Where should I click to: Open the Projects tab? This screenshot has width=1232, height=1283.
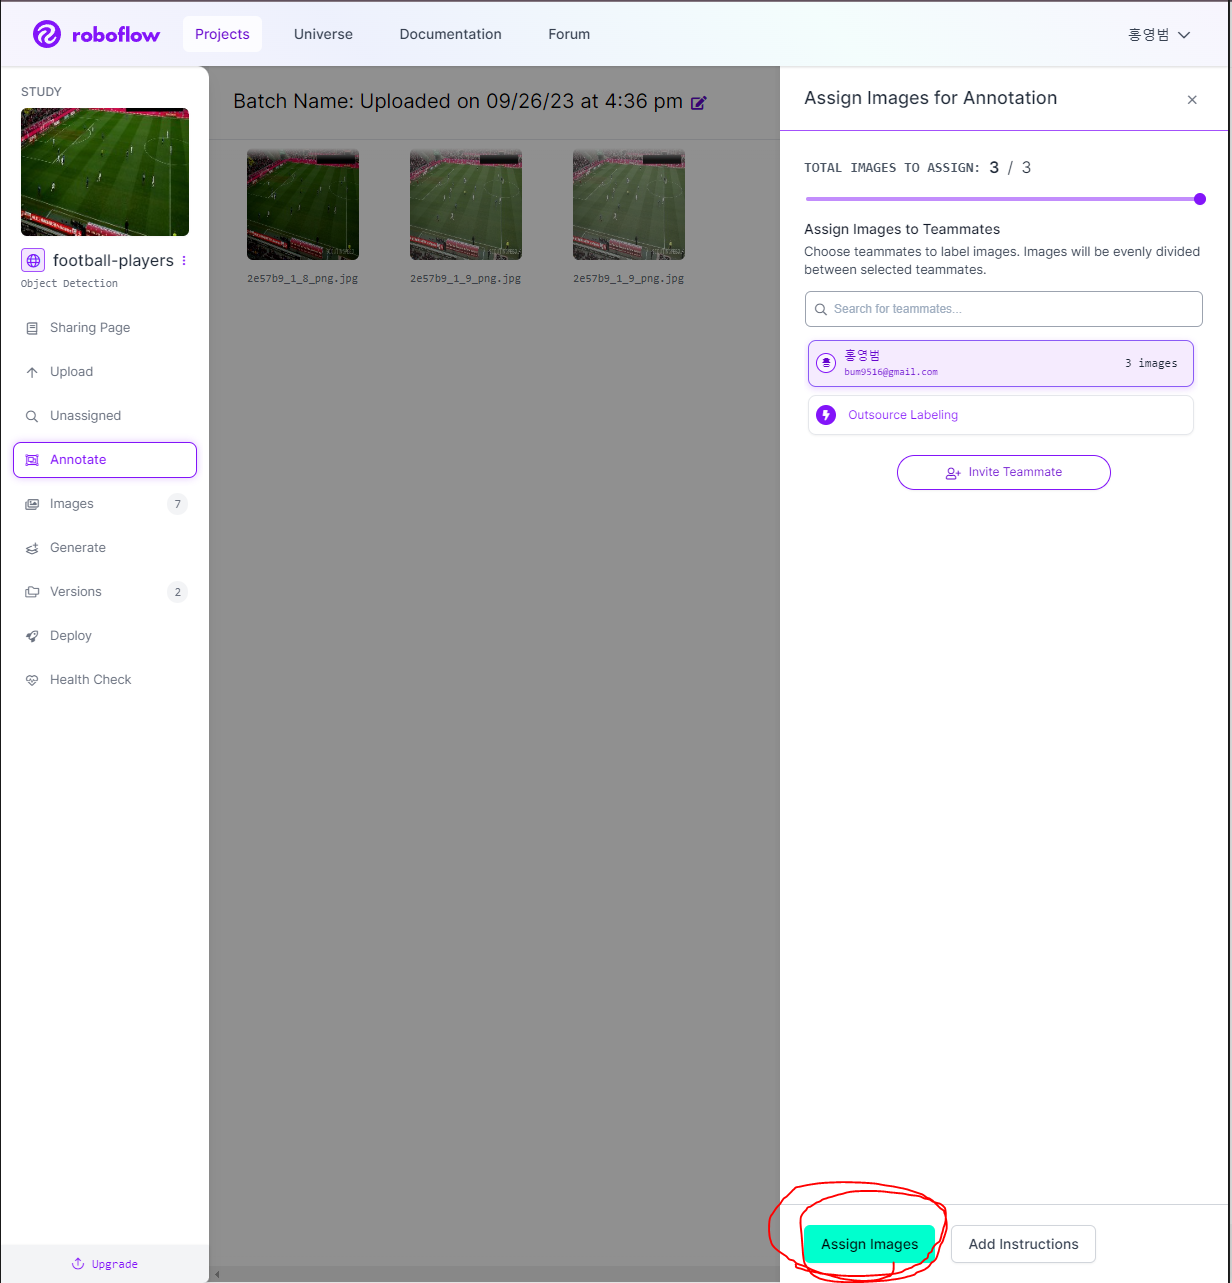coord(222,34)
